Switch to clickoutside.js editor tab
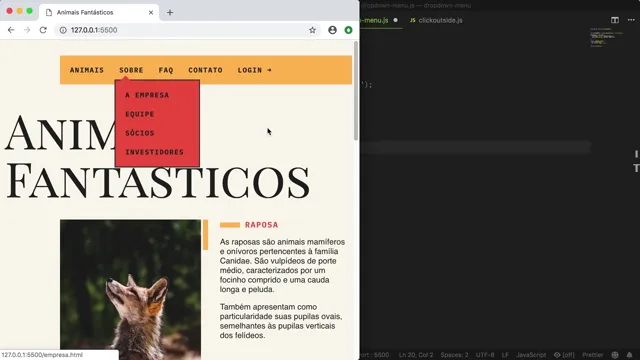 coord(436,20)
